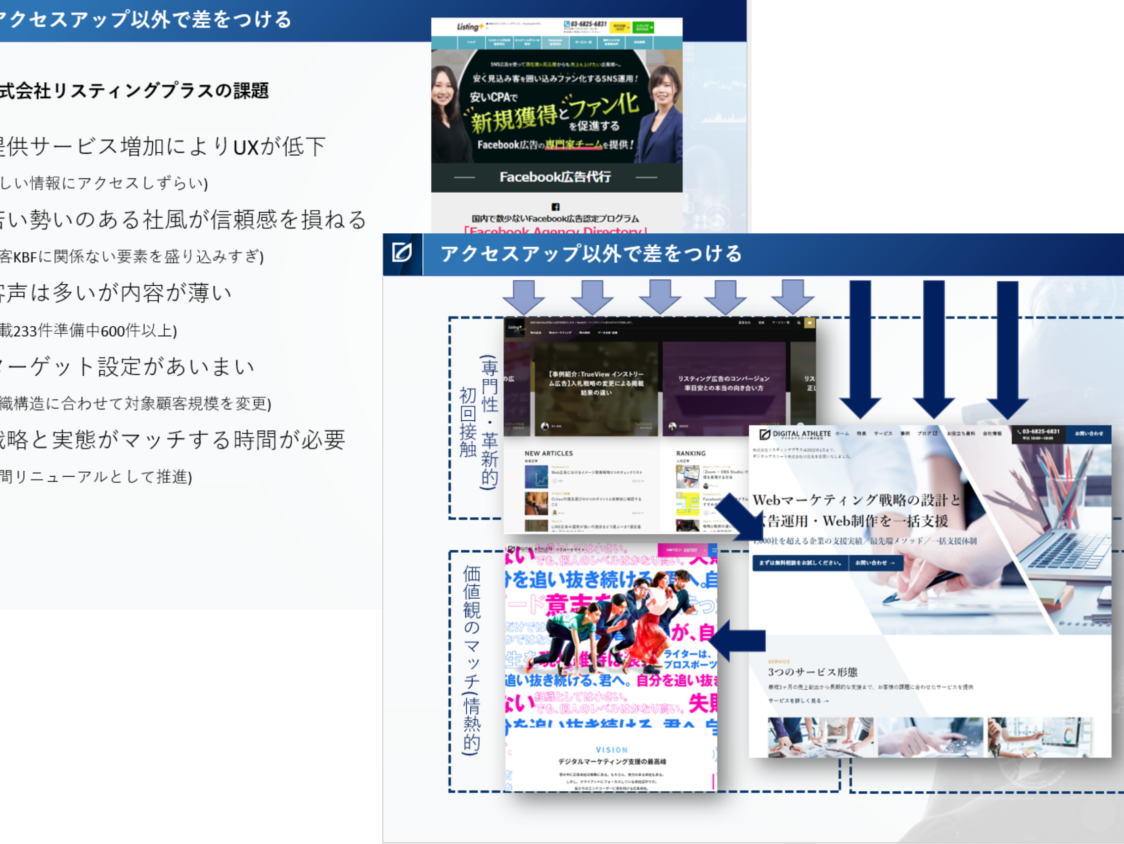The image size is (1124, 844).
Task: Click the Listing+ logo on the Facebook ad page
Action: click(470, 27)
